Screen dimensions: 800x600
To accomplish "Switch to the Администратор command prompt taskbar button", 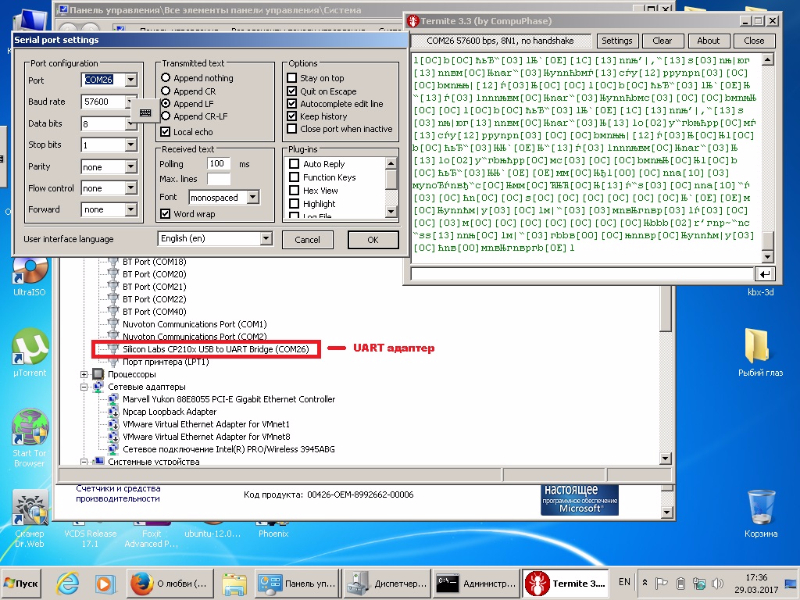I will click(477, 583).
